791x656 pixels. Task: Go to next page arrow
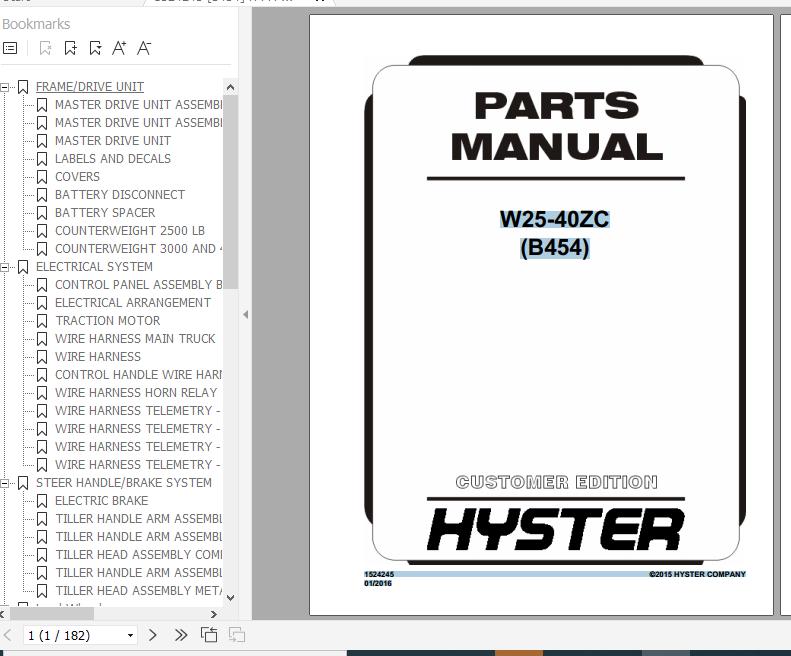point(153,635)
